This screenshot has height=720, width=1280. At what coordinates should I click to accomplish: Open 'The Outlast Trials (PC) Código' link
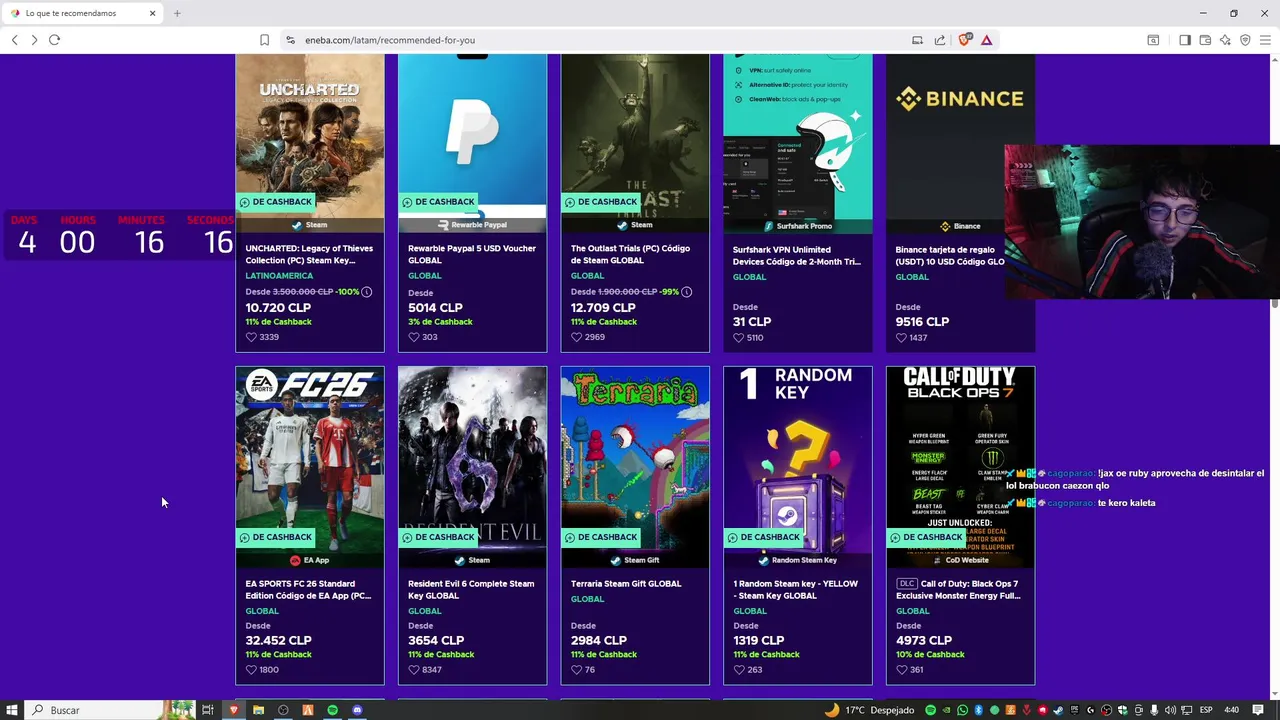tap(631, 254)
